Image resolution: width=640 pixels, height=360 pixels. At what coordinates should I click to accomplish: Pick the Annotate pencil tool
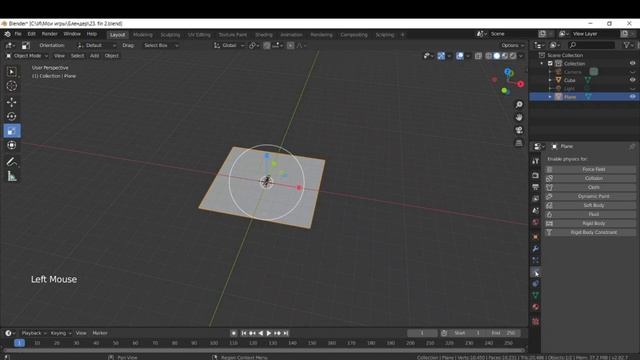point(12,162)
